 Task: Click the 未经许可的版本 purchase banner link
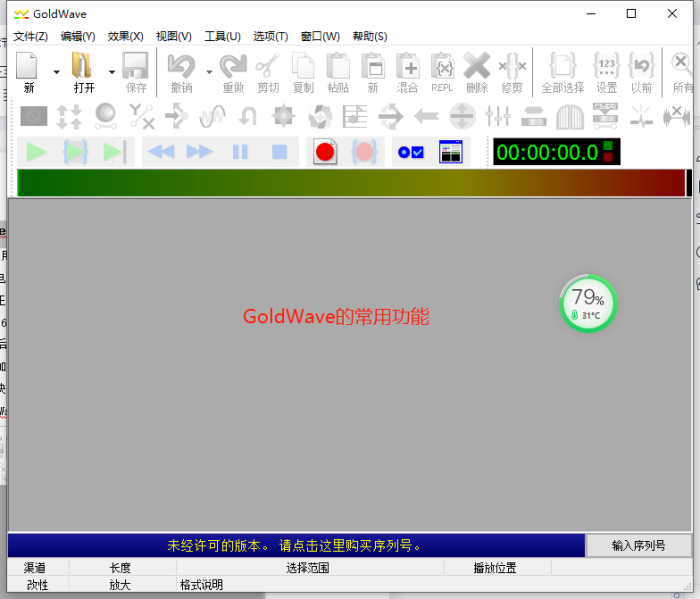pyautogui.click(x=295, y=545)
